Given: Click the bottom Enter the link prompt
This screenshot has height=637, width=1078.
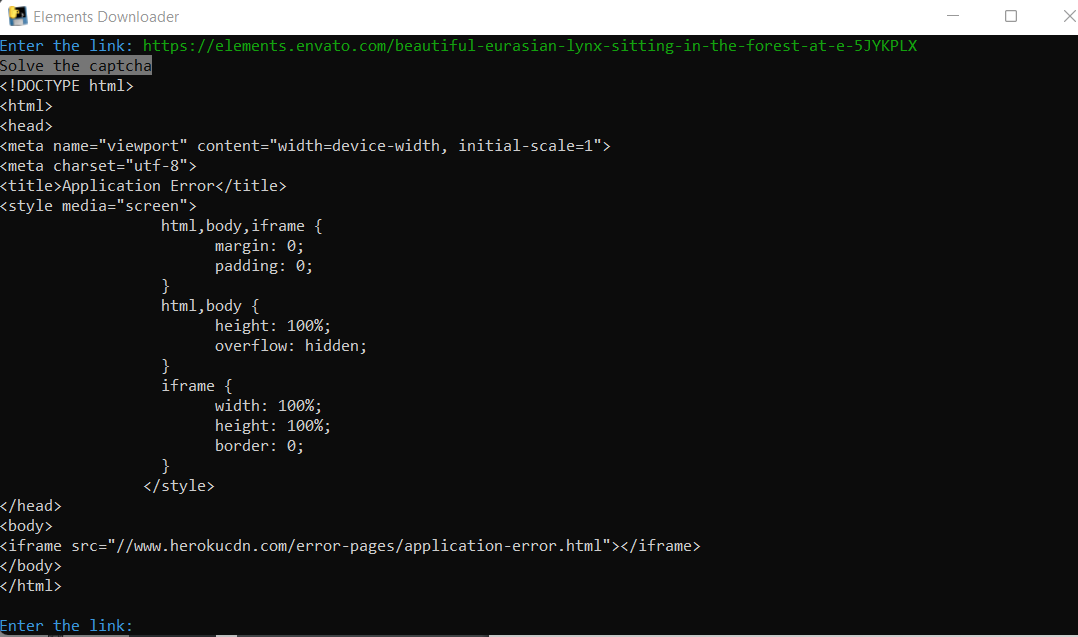Looking at the screenshot, I should (x=67, y=626).
